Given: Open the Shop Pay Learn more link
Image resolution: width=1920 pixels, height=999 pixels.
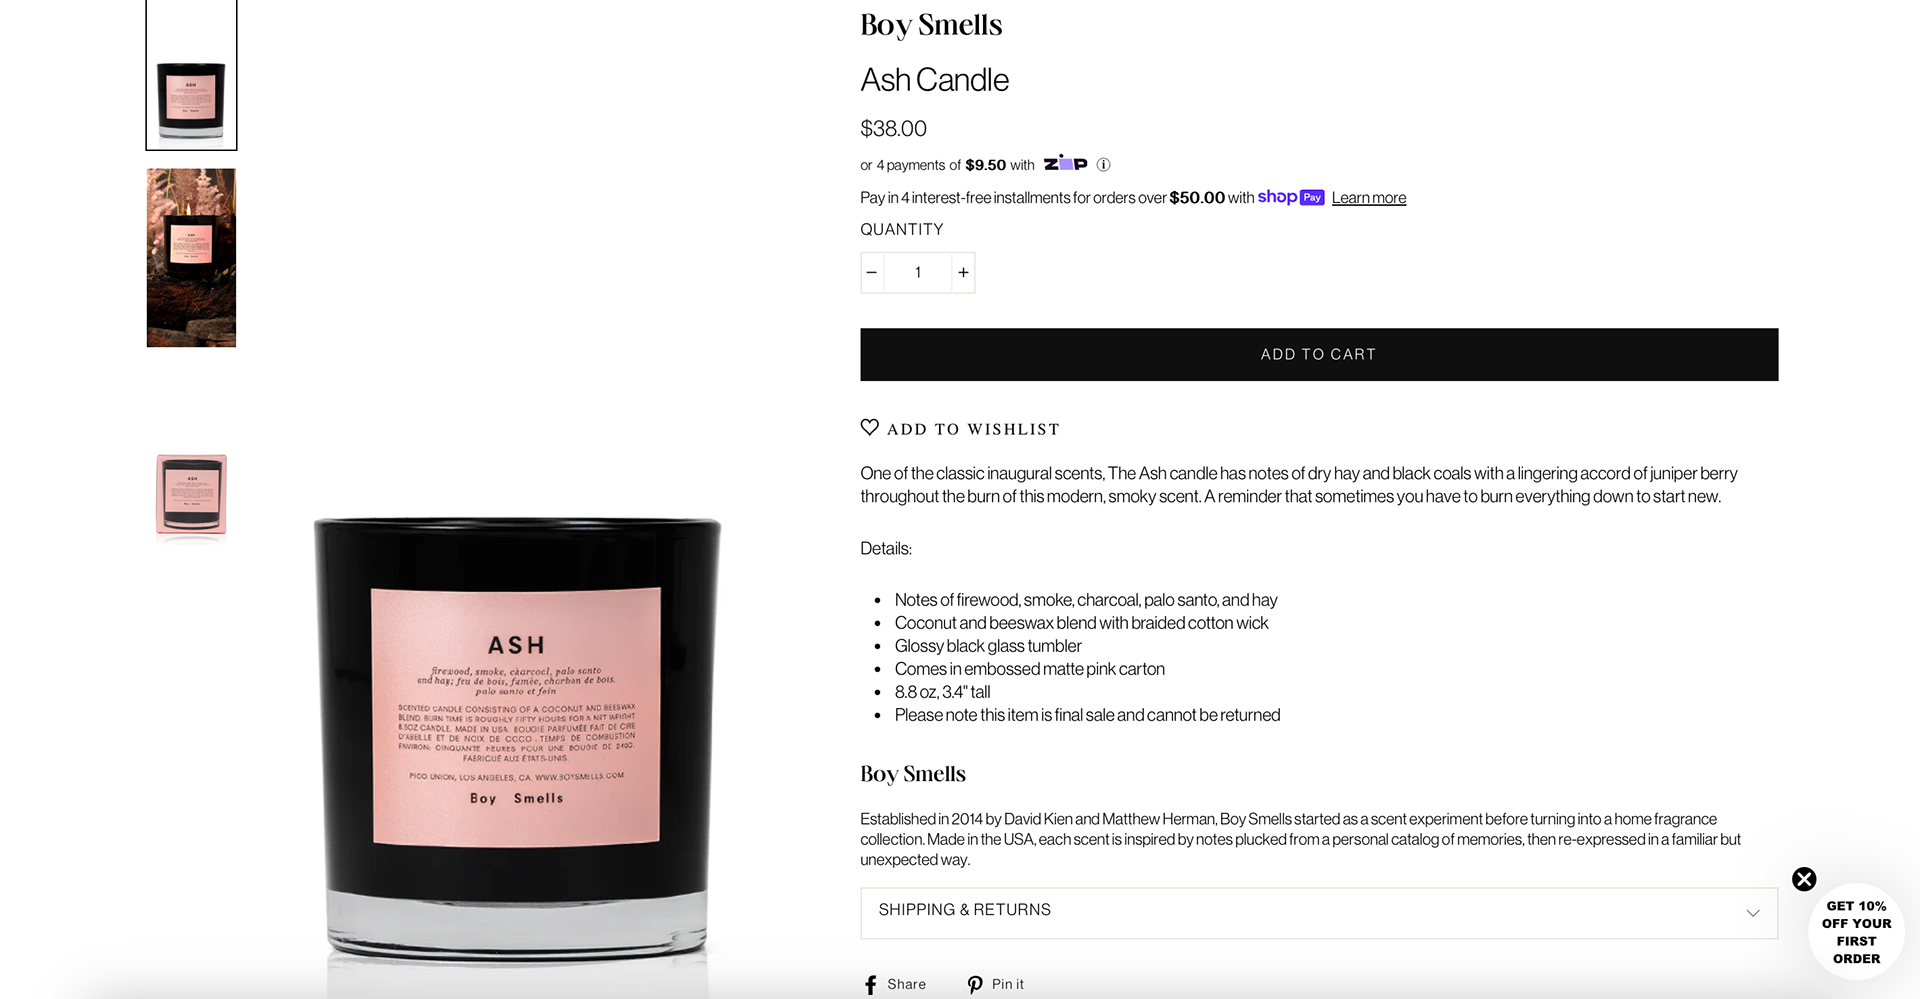Looking at the screenshot, I should (x=1368, y=198).
